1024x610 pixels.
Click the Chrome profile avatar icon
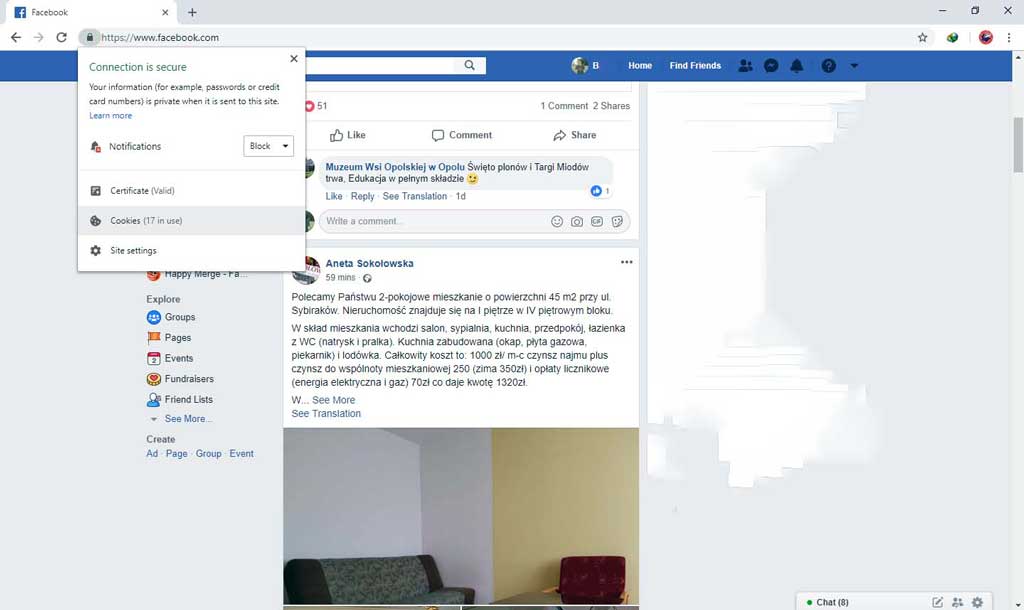pyautogui.click(x=985, y=37)
